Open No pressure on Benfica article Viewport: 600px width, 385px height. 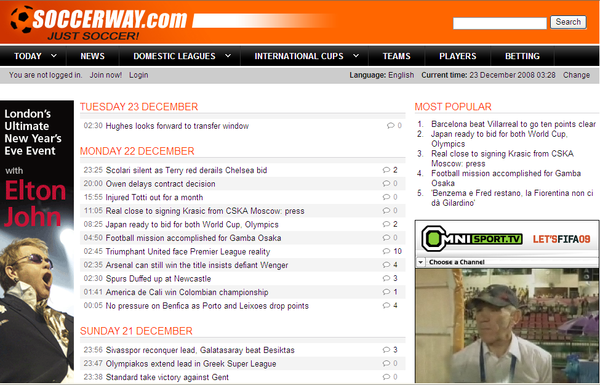click(207, 306)
